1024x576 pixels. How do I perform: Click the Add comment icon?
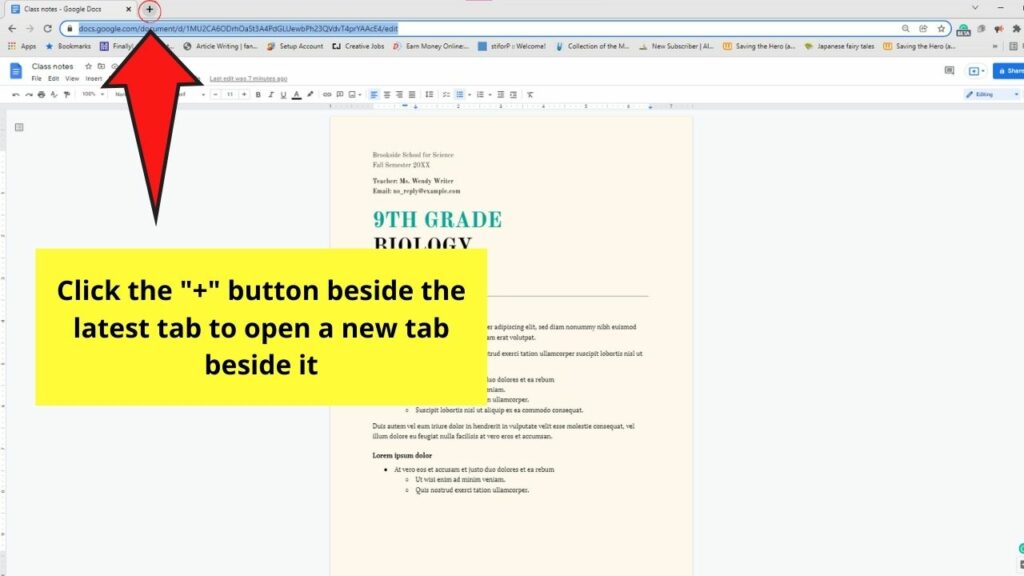click(x=339, y=94)
